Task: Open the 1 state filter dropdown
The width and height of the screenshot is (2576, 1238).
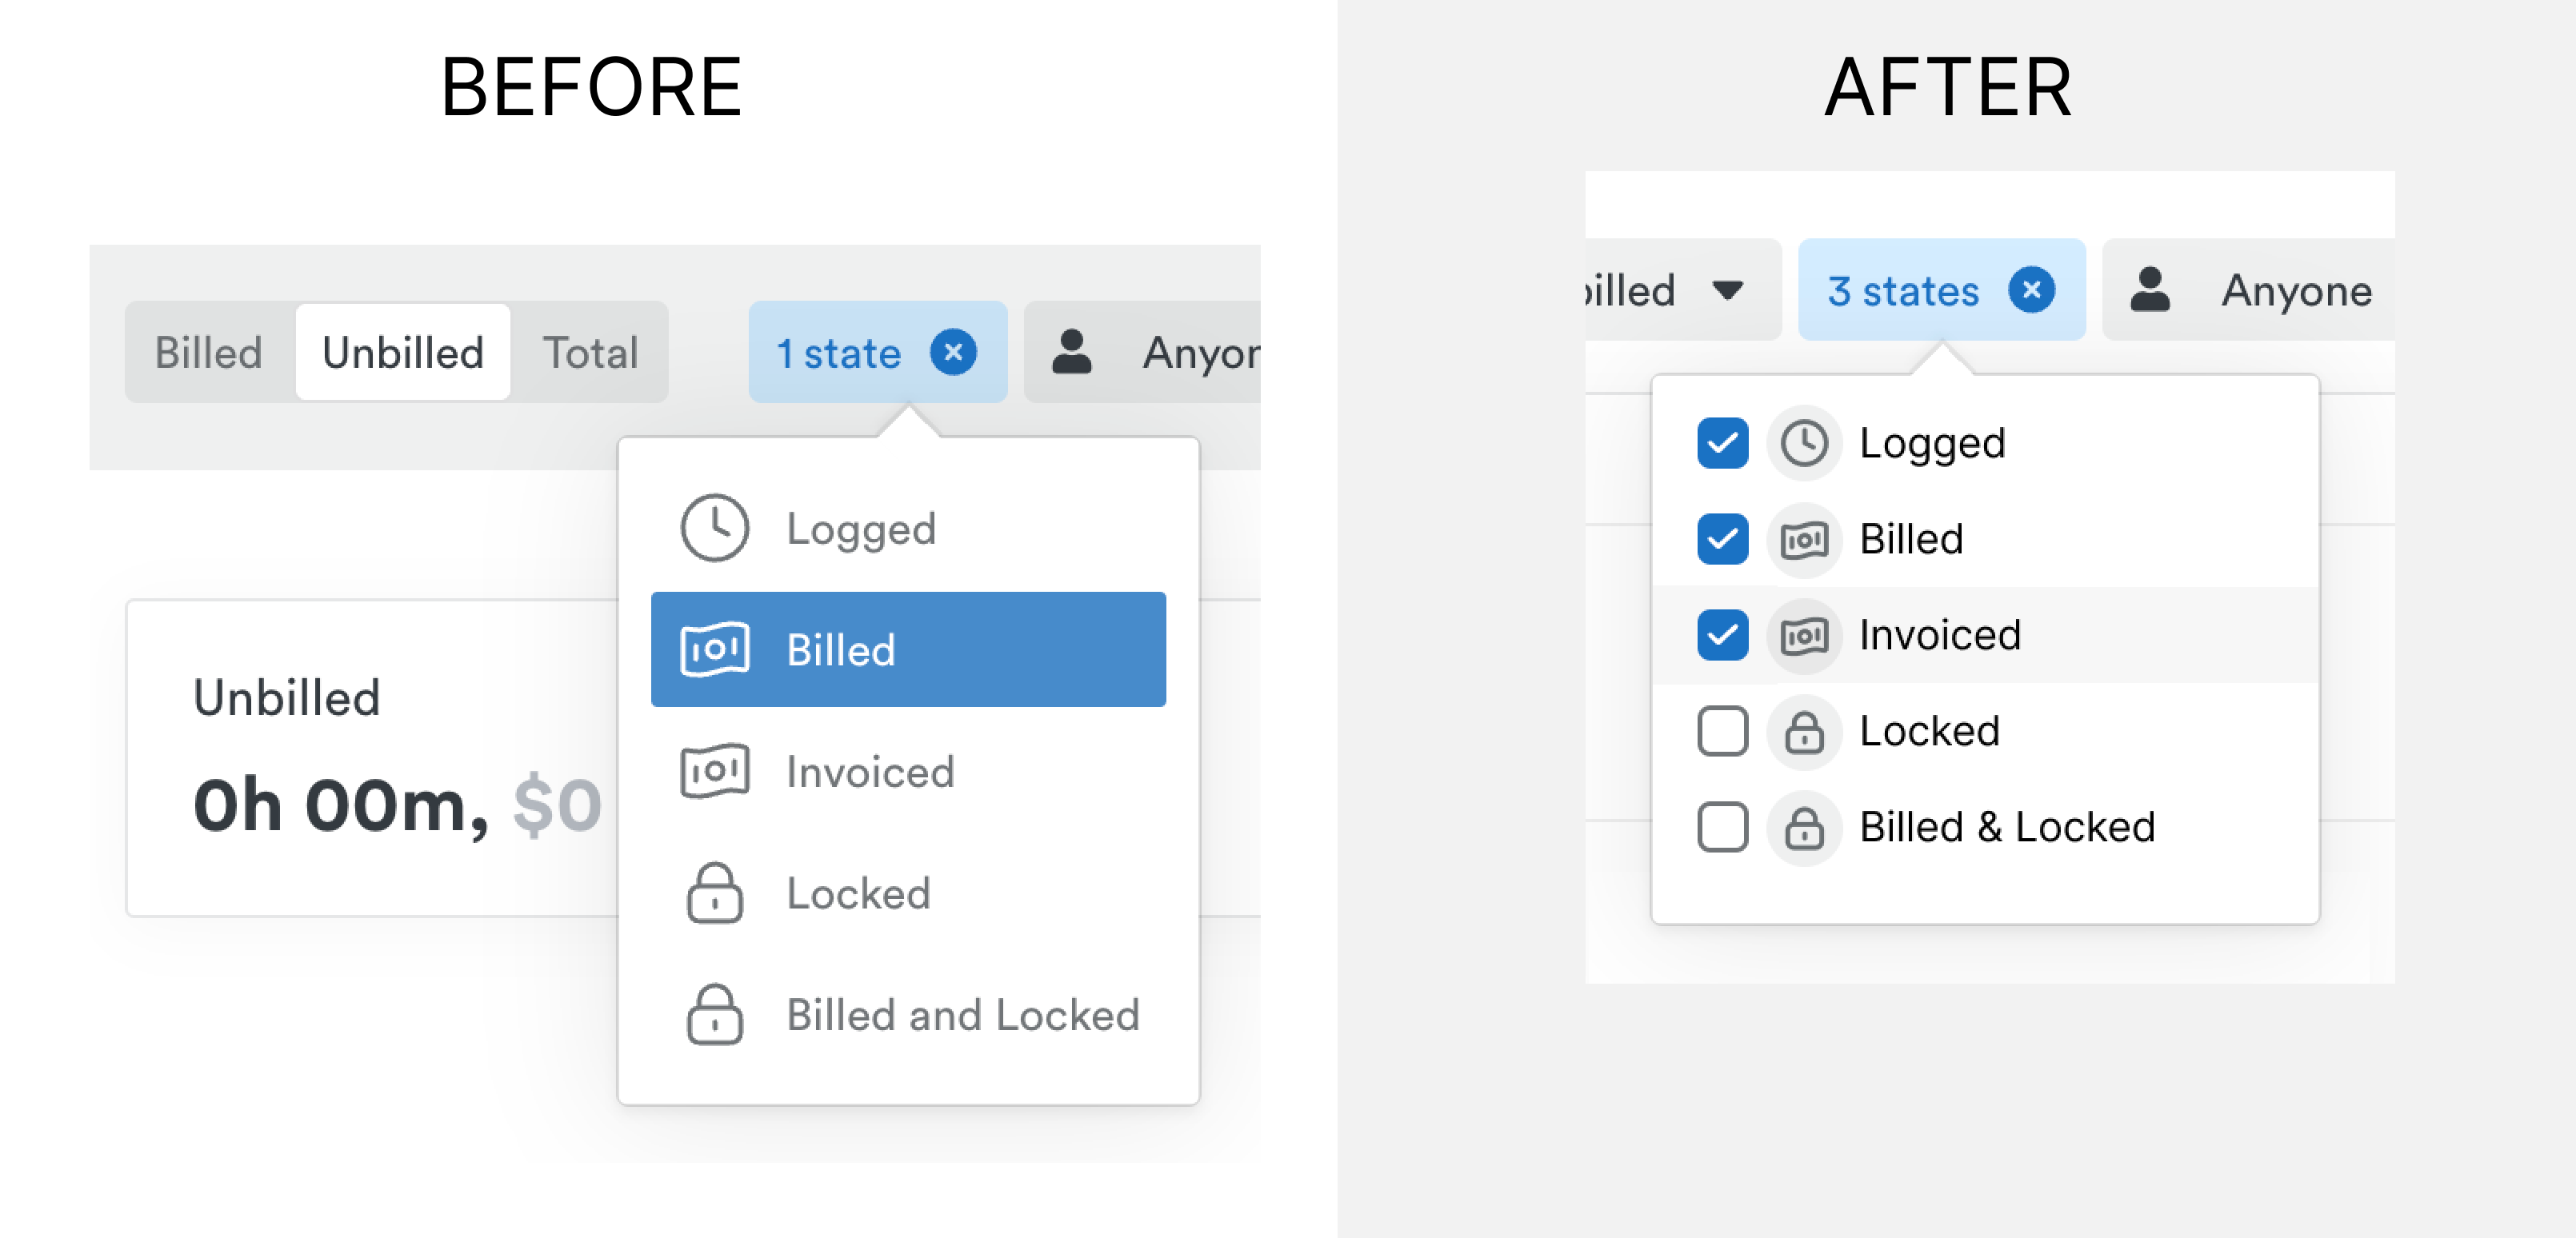Action: [838, 353]
